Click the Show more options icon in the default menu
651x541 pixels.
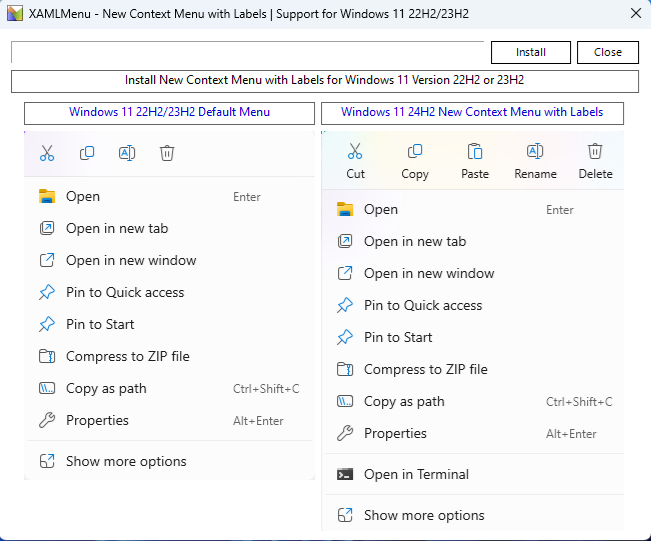point(47,461)
